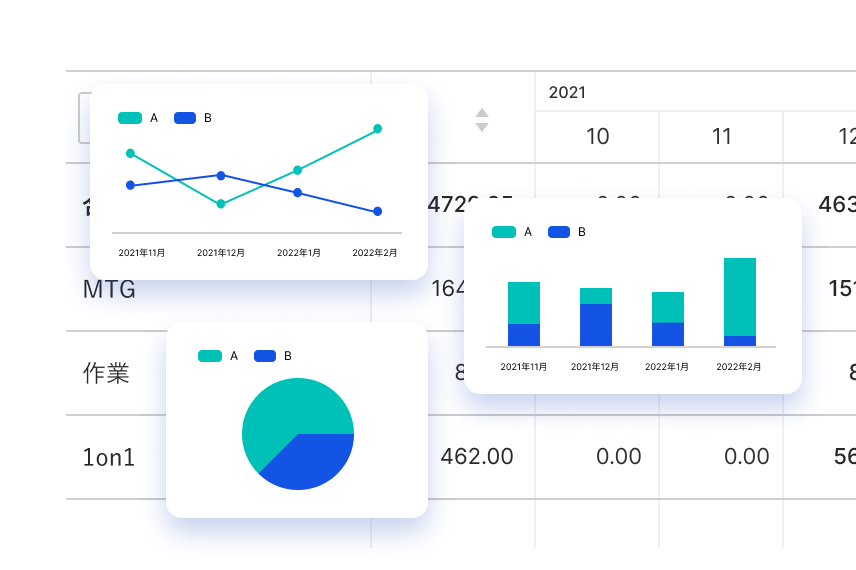Click line chart A point at 2021年11月
Image resolution: width=856 pixels, height=570 pixels.
point(130,153)
